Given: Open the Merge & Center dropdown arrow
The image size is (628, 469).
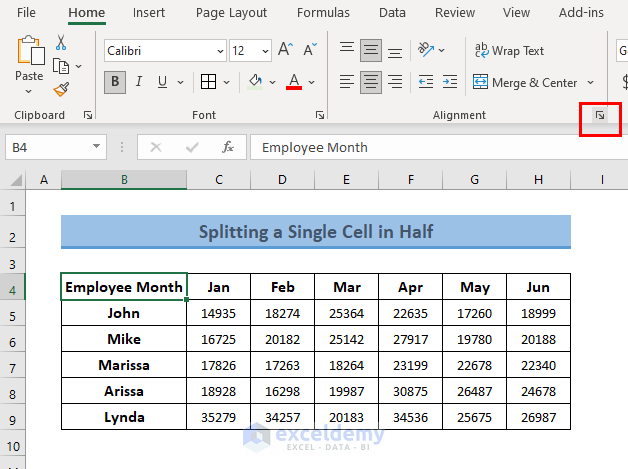Looking at the screenshot, I should click(x=591, y=82).
